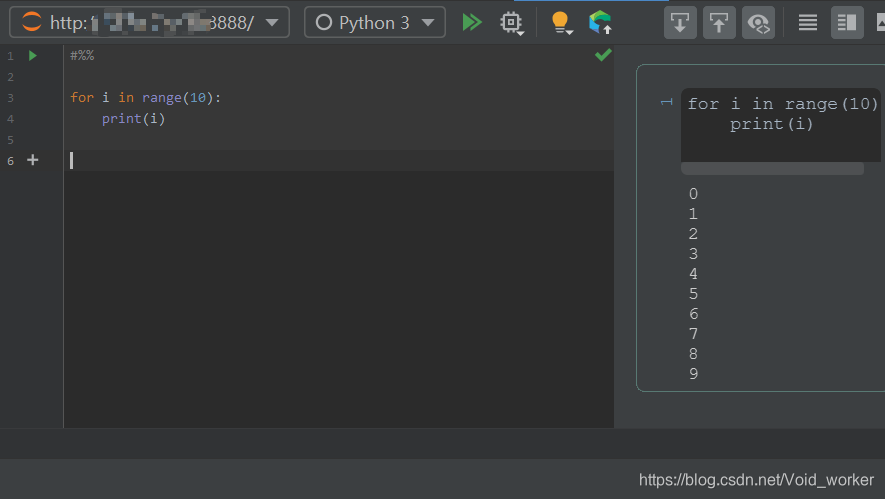Click output value 9 in preview
The image size is (885, 499).
pyautogui.click(x=693, y=374)
